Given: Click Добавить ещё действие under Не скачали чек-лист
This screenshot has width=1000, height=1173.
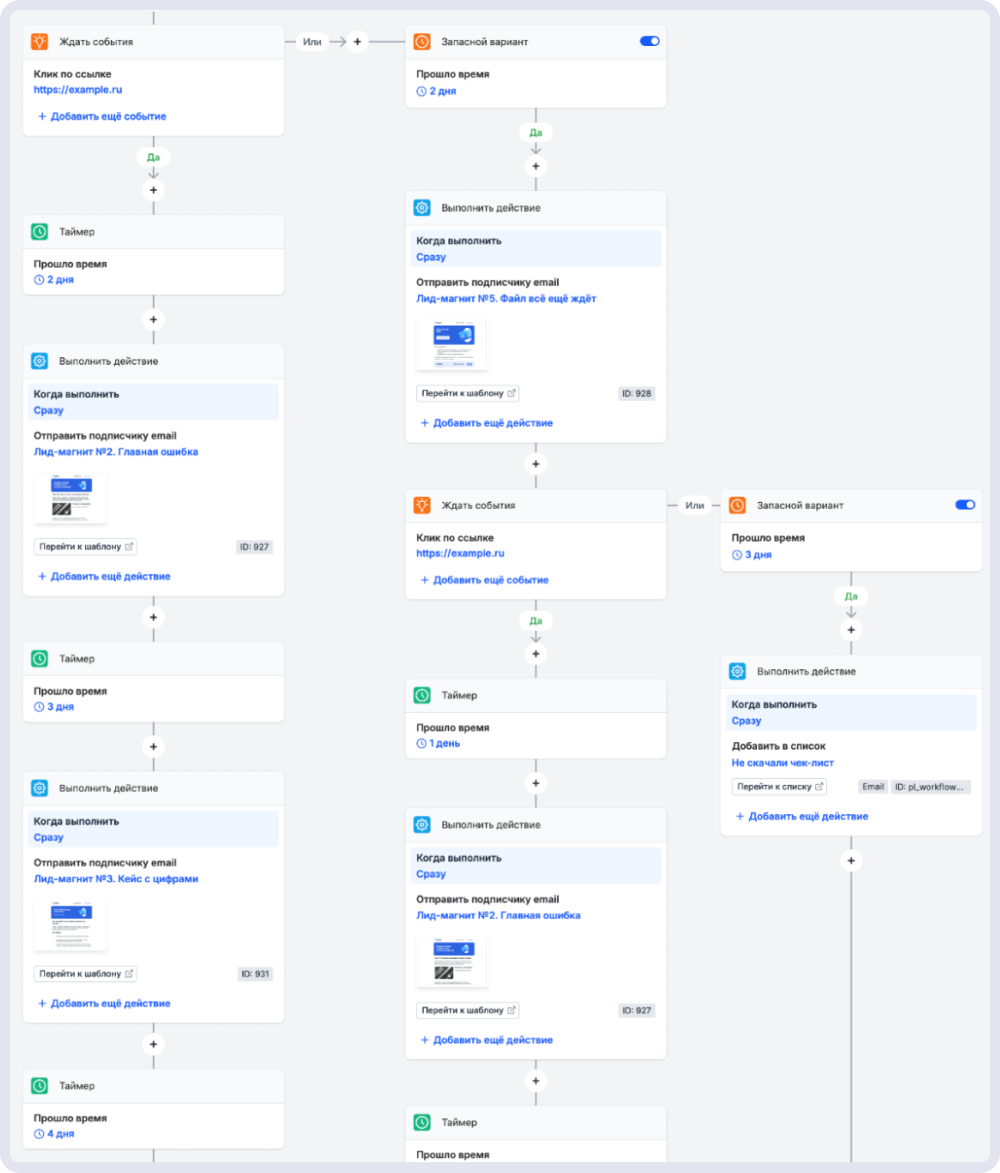Looking at the screenshot, I should point(802,817).
